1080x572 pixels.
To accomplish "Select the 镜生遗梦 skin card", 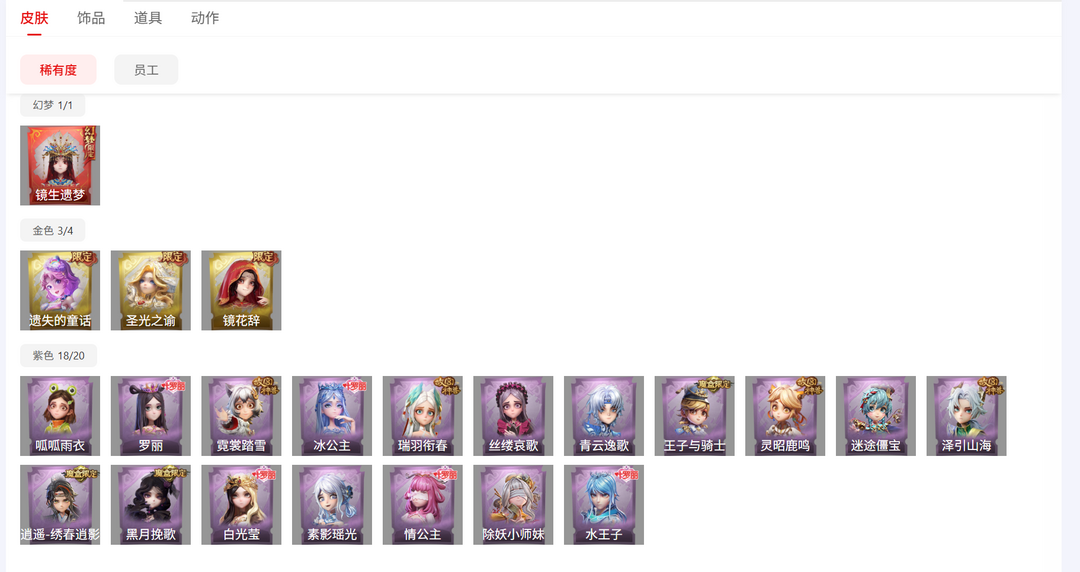I will (x=60, y=165).
